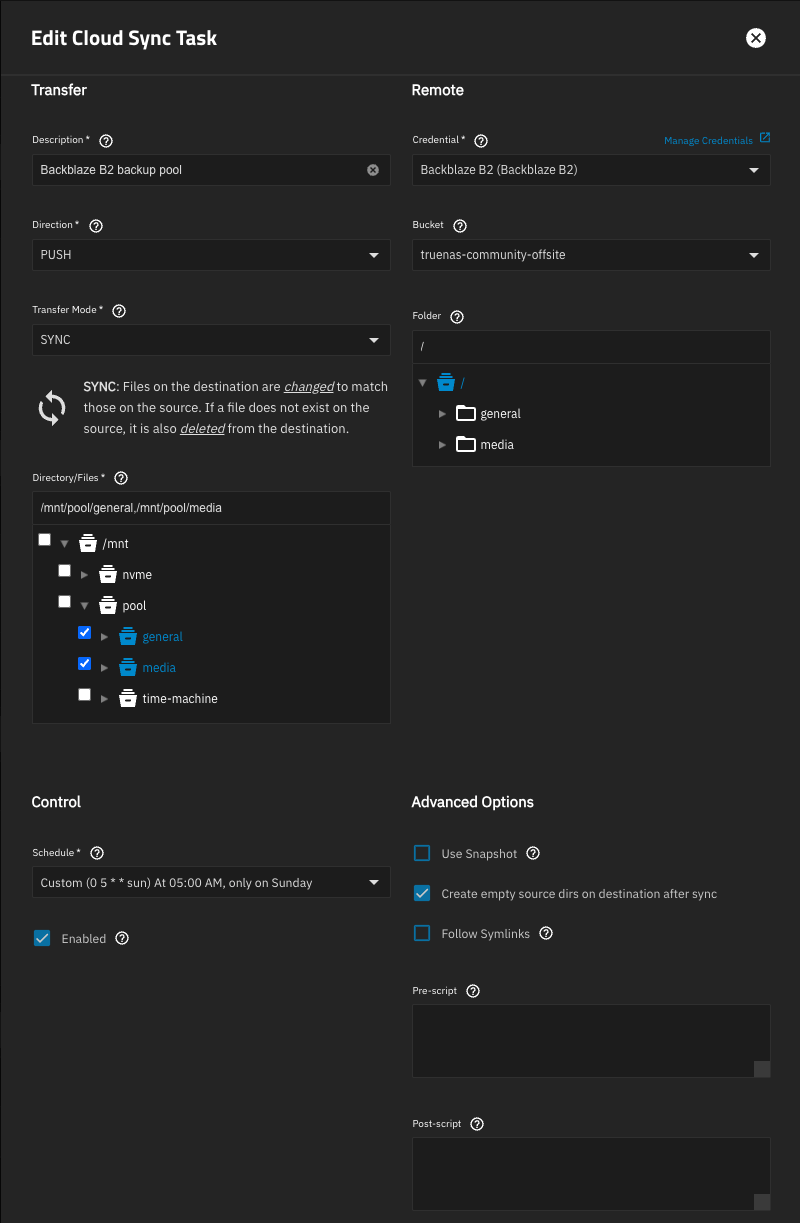Expand the time-machine dataset node

(105, 699)
